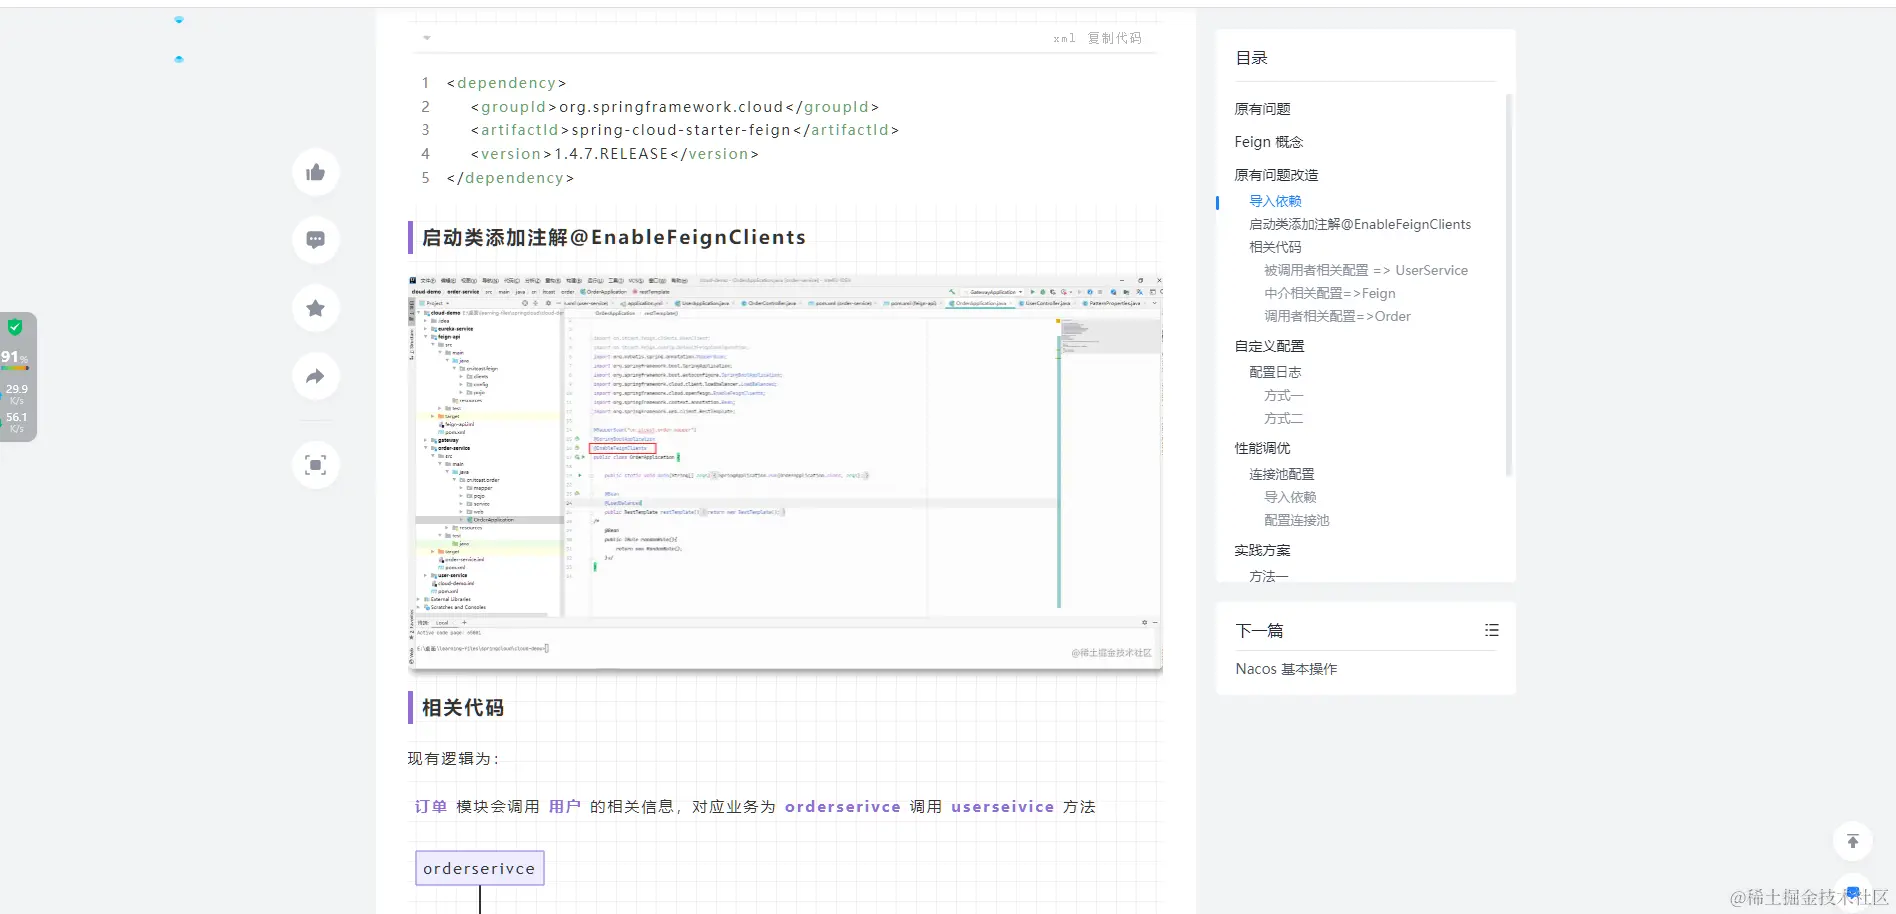Click the spring-cloud-starter-feign artifactId code line
The width and height of the screenshot is (1896, 914).
click(684, 130)
